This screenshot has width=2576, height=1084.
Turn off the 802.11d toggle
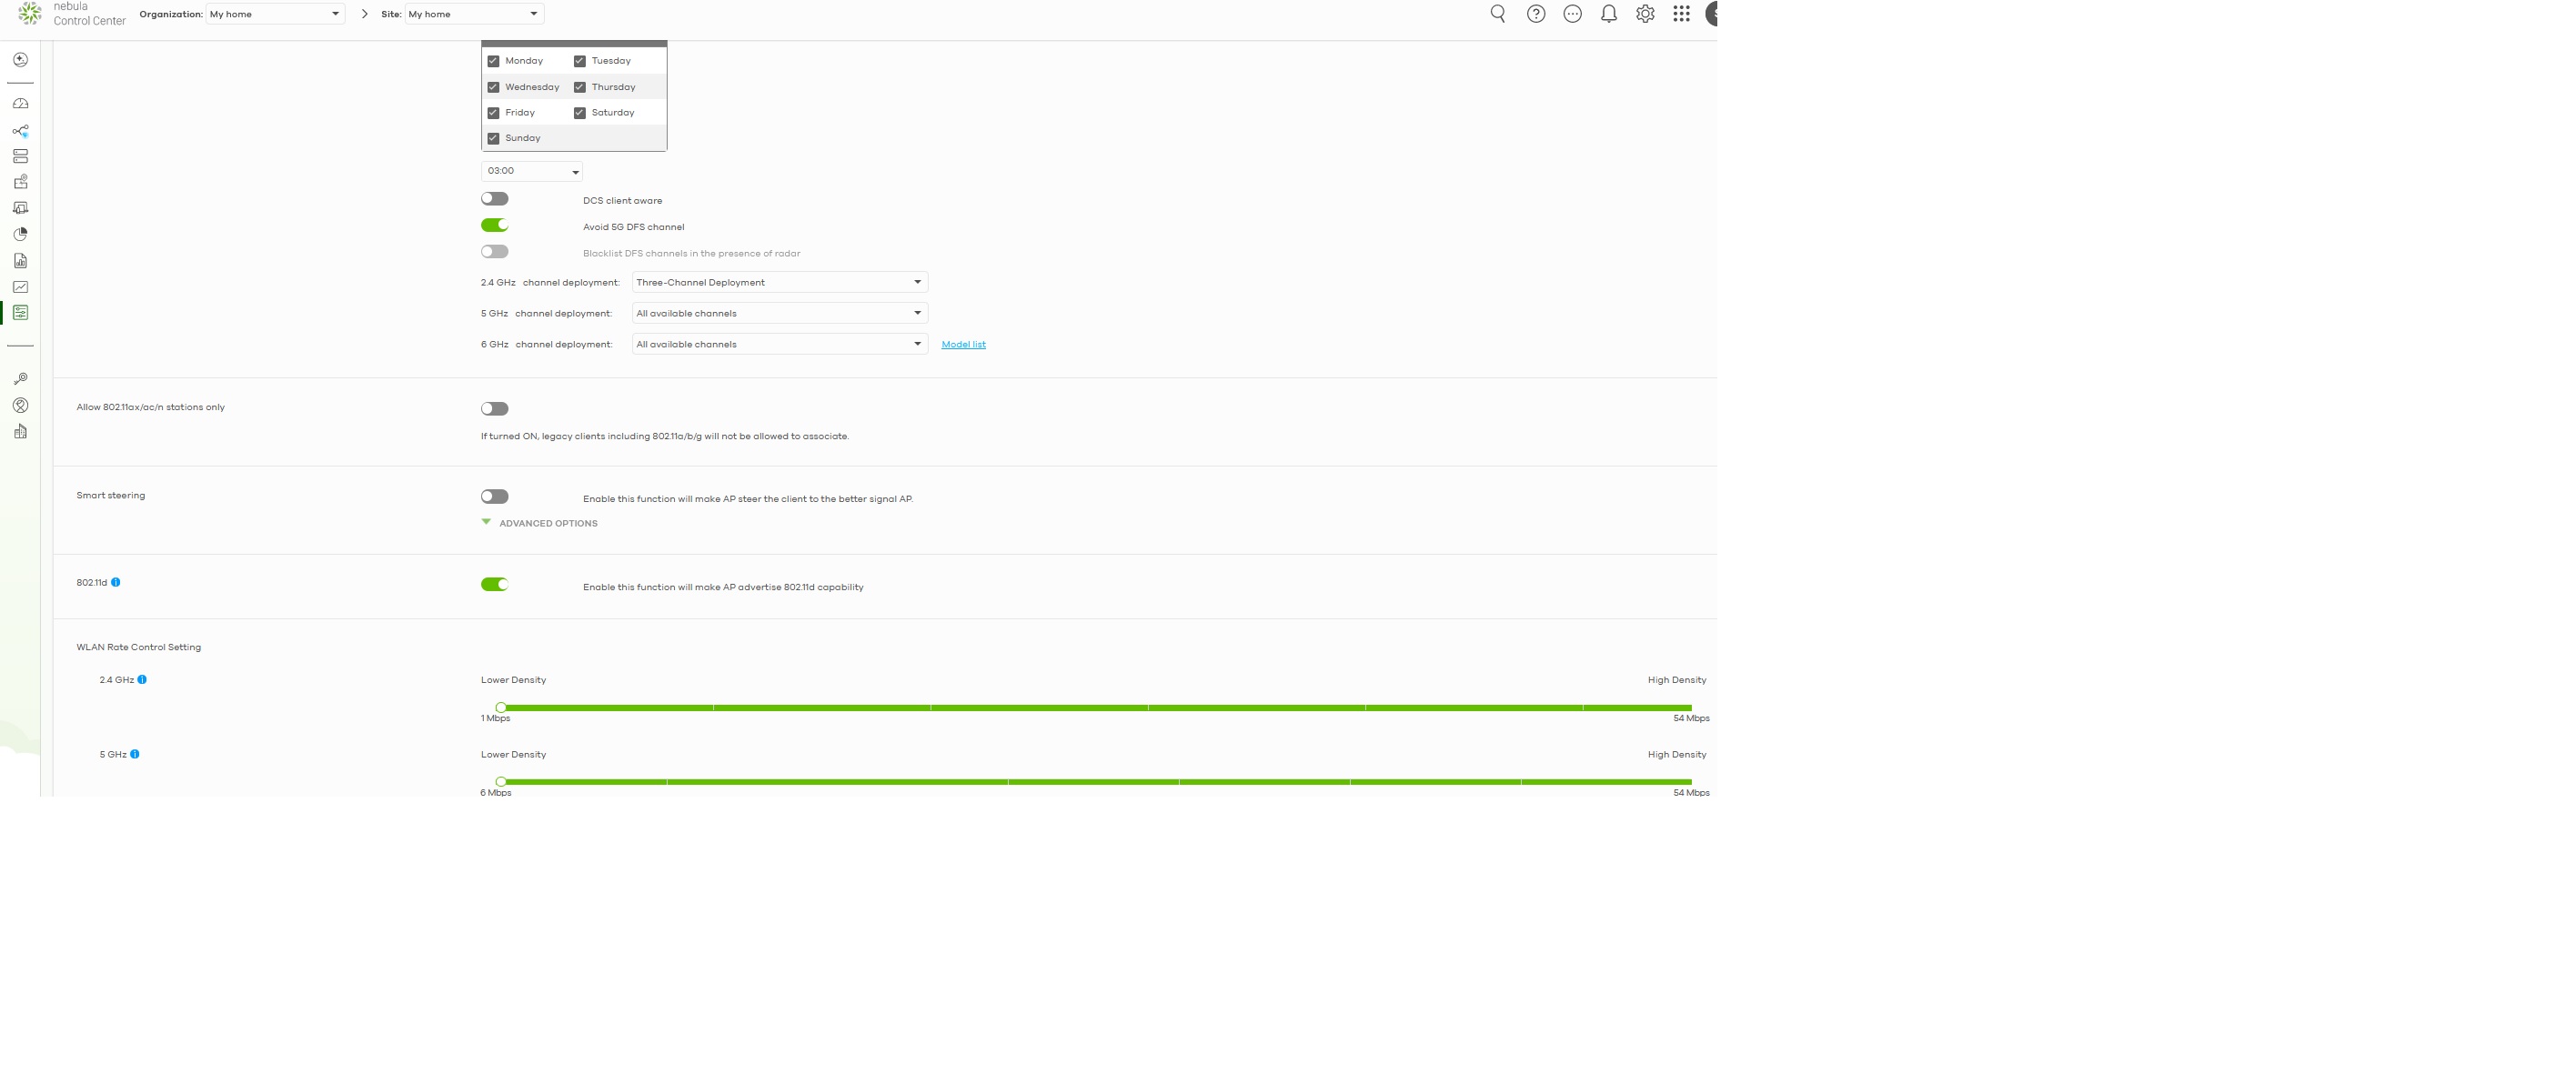point(494,585)
